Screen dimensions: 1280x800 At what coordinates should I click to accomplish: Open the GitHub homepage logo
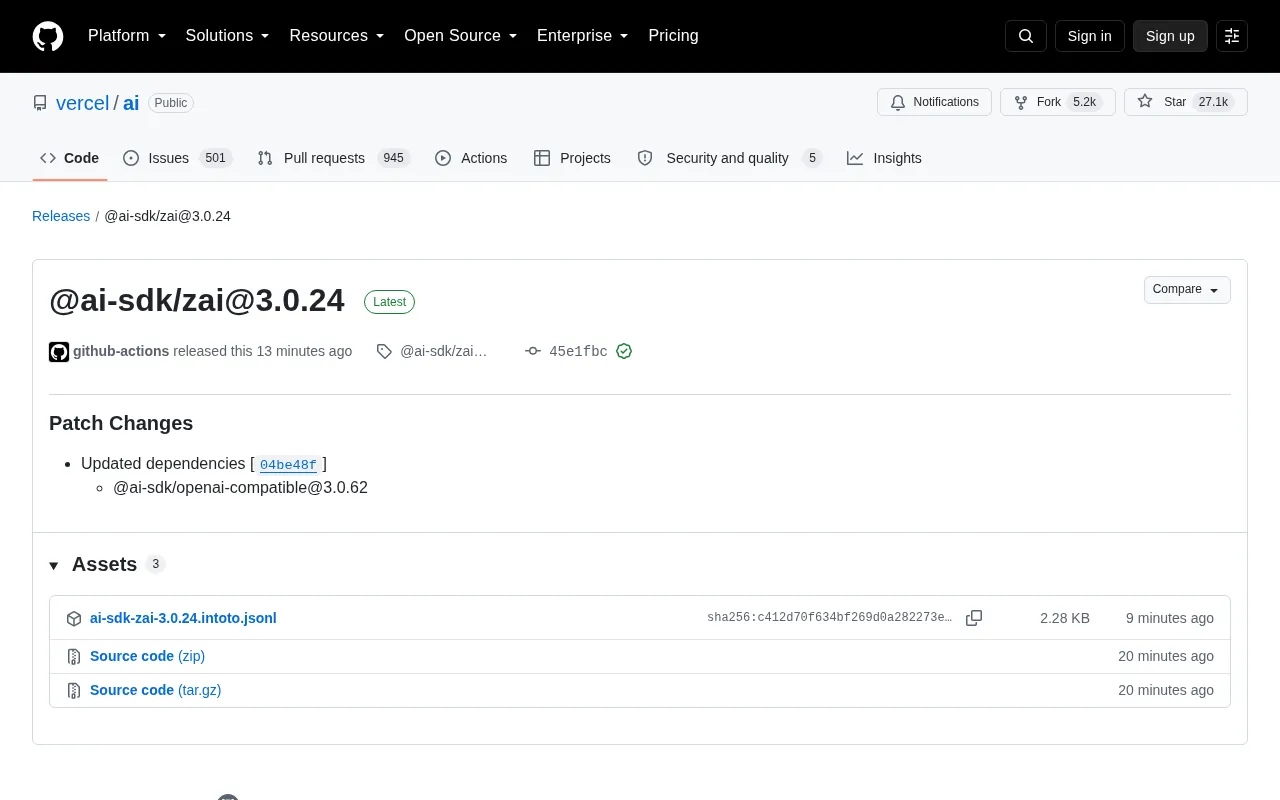coord(48,36)
